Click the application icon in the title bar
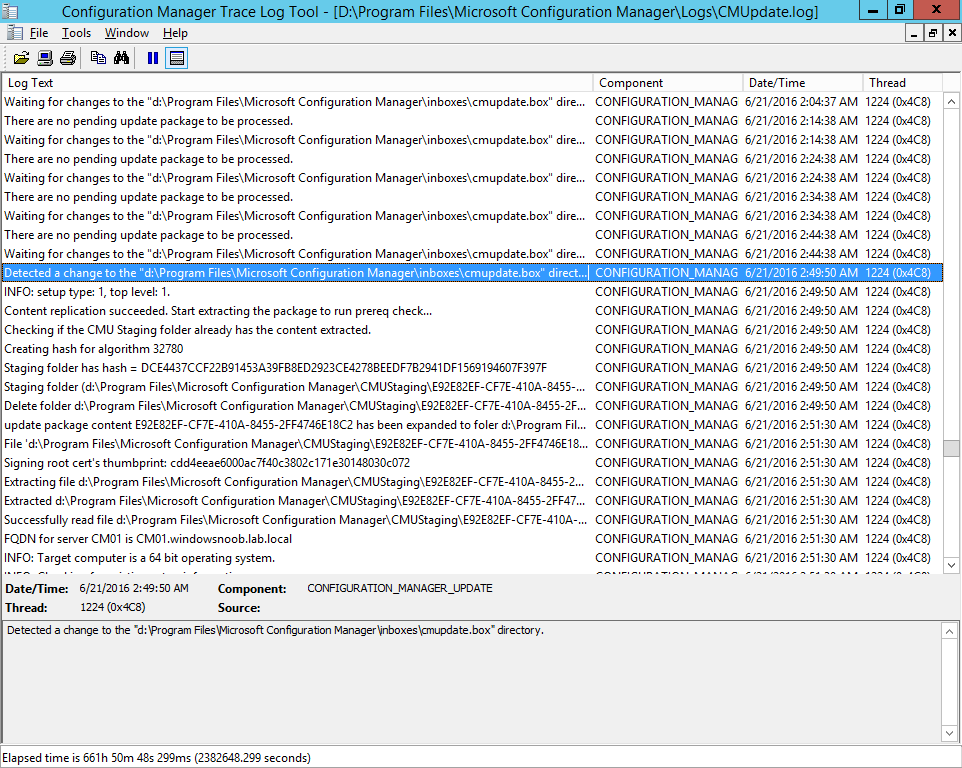The height and width of the screenshot is (768, 962). coord(10,11)
